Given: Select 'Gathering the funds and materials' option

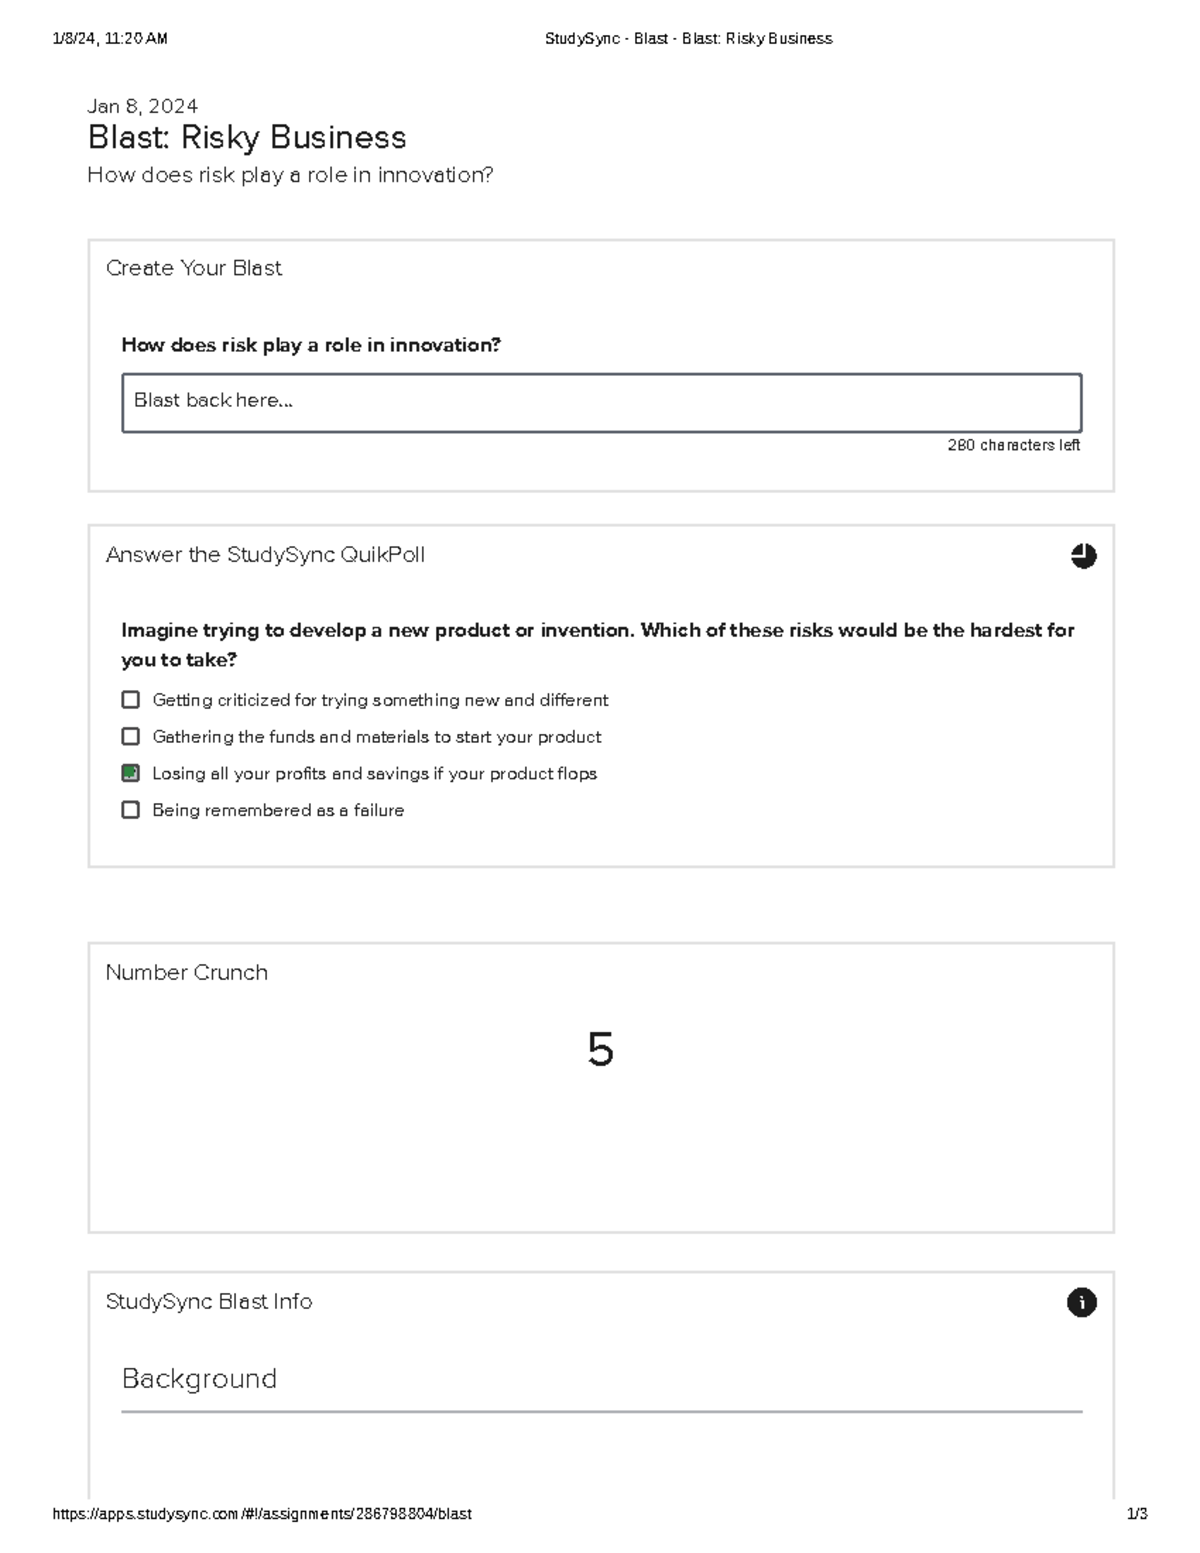Looking at the screenshot, I should [130, 736].
